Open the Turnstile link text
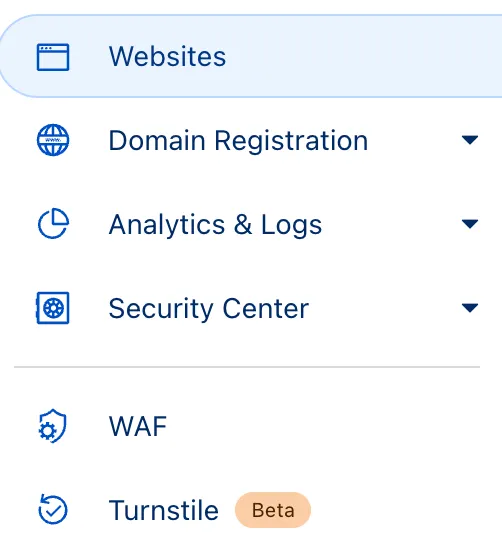The width and height of the screenshot is (502, 554). point(164,510)
